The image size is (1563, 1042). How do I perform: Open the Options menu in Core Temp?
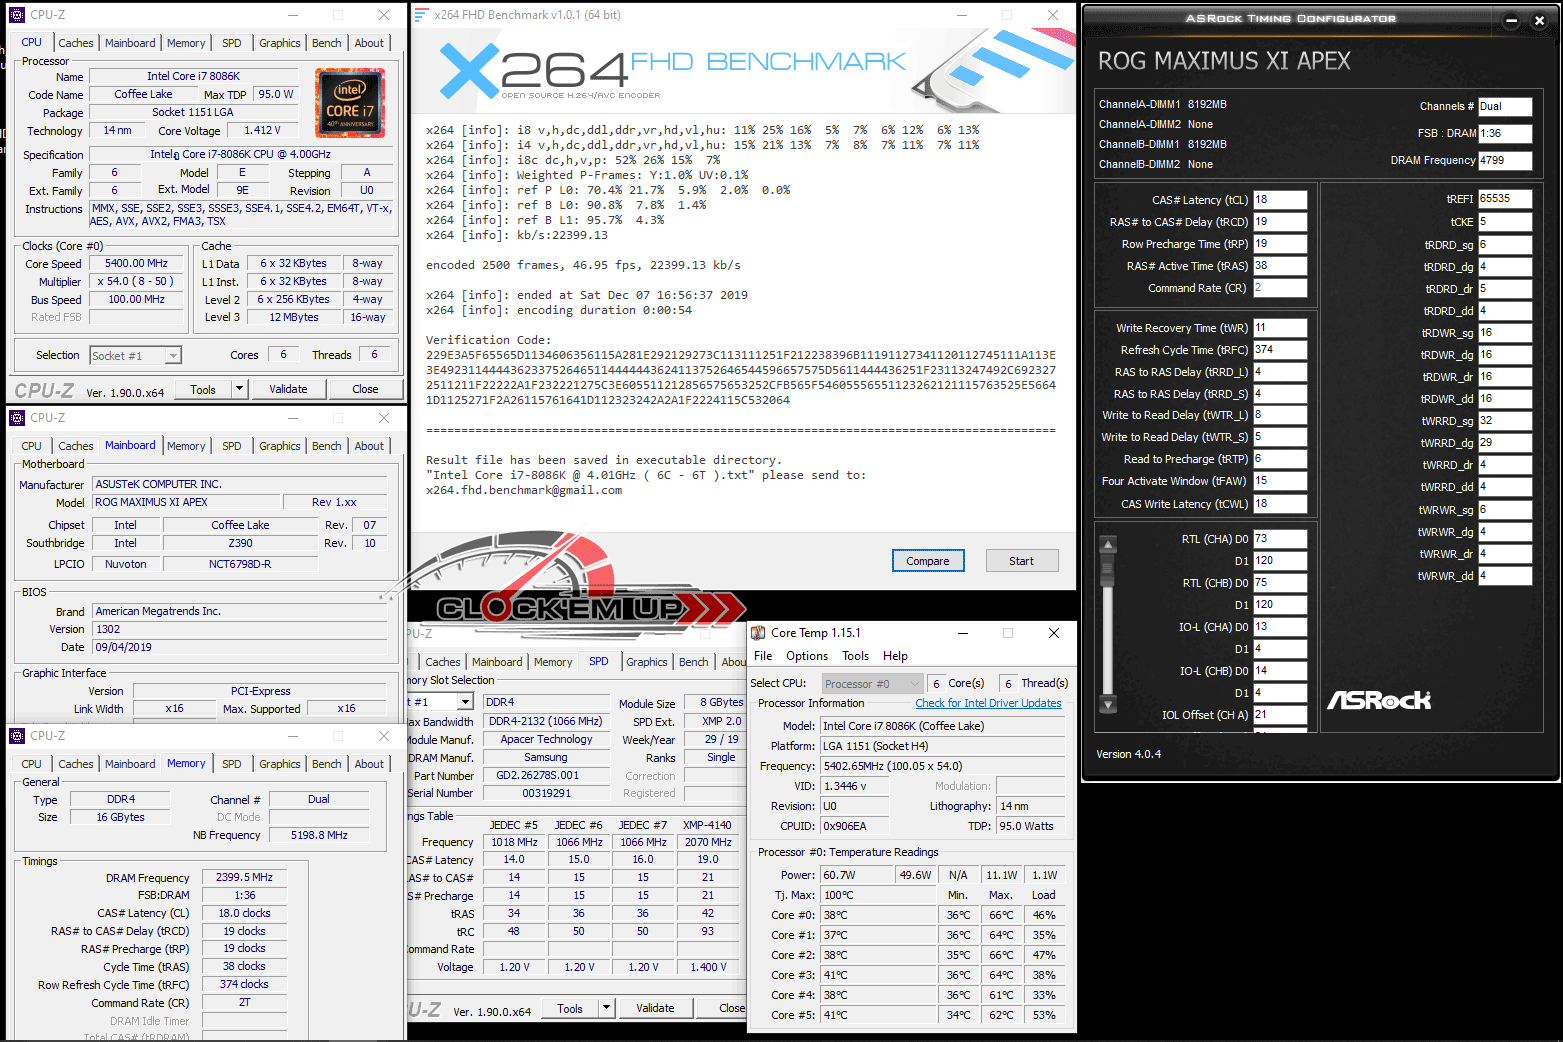[x=806, y=656]
